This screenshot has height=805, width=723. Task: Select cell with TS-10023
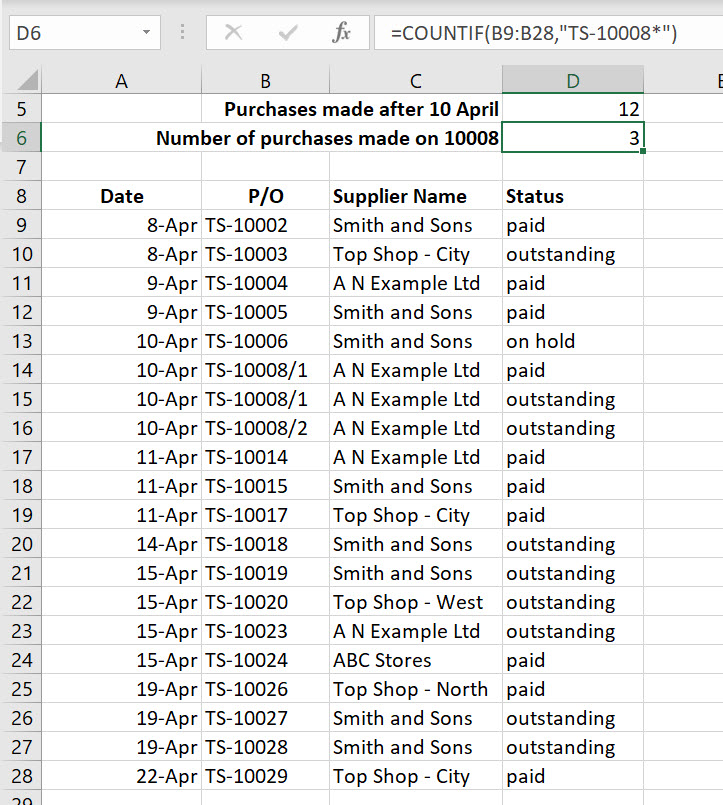pos(265,631)
